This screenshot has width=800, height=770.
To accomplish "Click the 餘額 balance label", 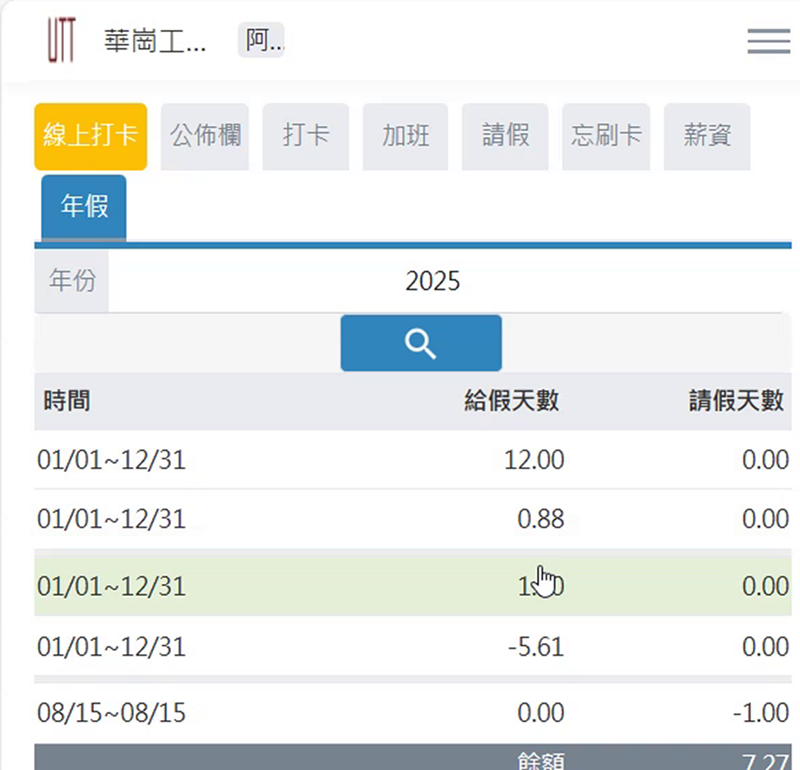I will (541, 760).
